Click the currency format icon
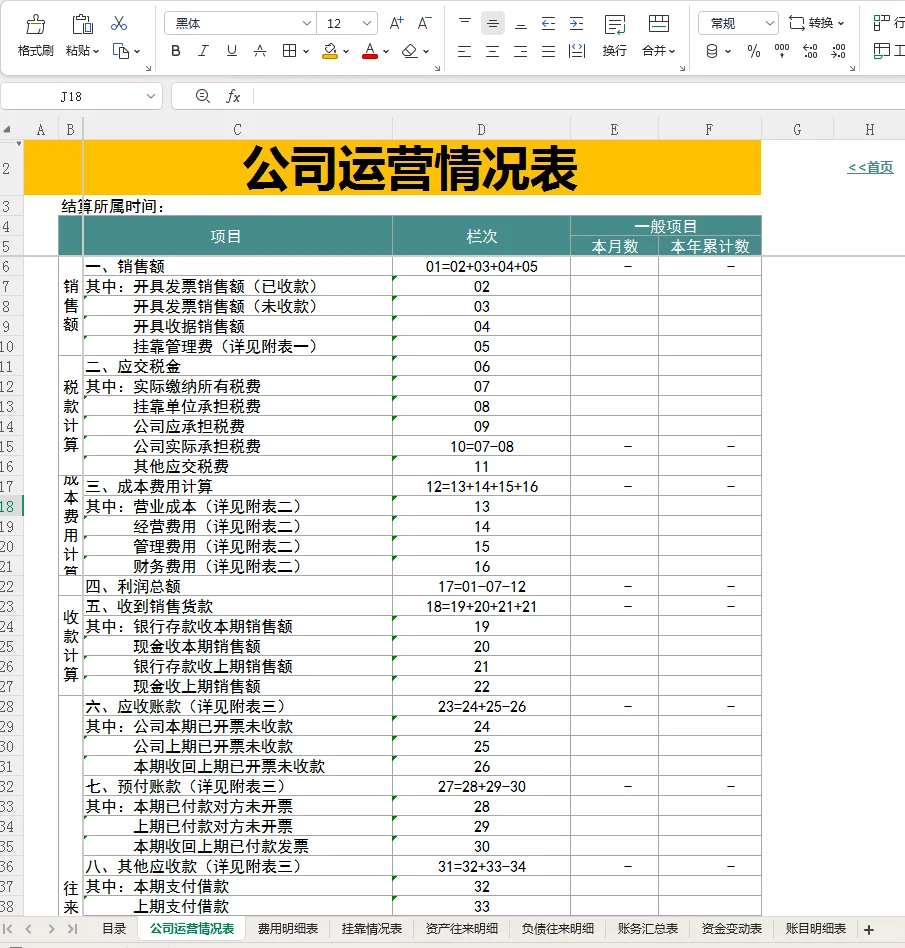This screenshot has width=905, height=948. 713,51
